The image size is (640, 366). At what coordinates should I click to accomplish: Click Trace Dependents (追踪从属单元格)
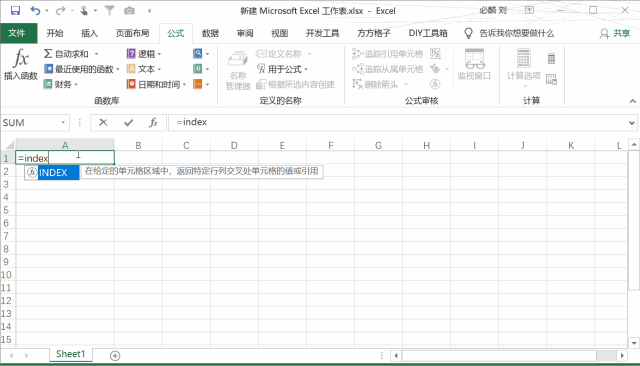click(387, 69)
